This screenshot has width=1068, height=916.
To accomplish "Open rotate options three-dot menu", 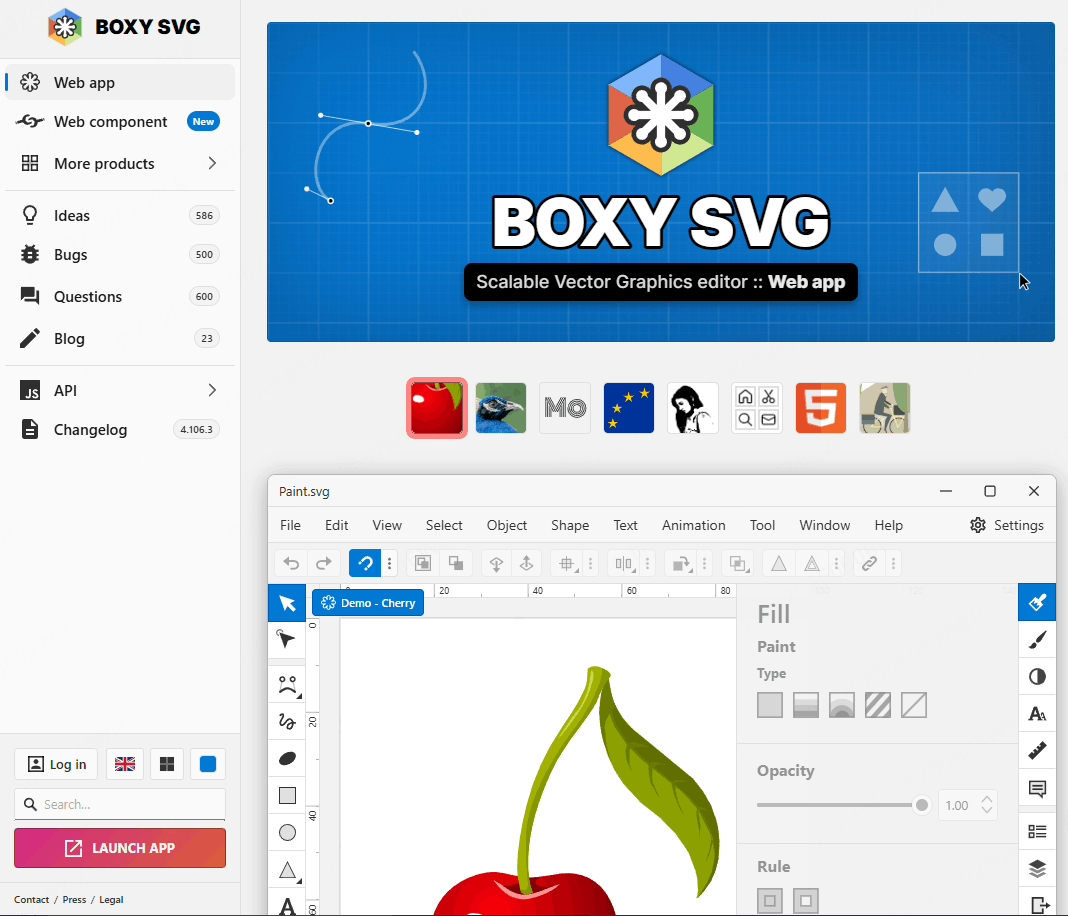I will pos(705,563).
